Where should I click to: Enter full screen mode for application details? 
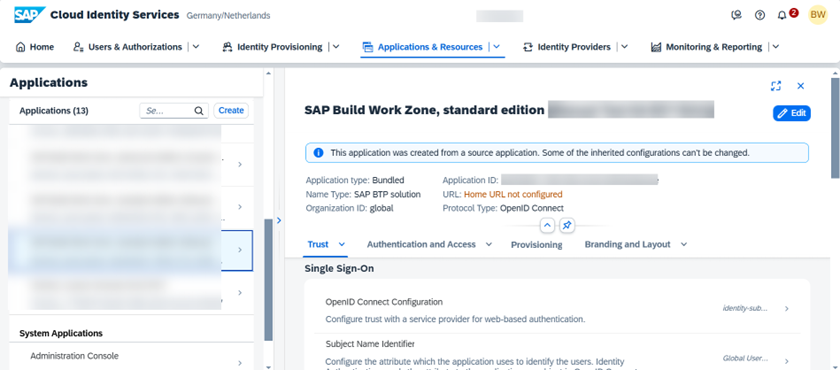click(776, 86)
